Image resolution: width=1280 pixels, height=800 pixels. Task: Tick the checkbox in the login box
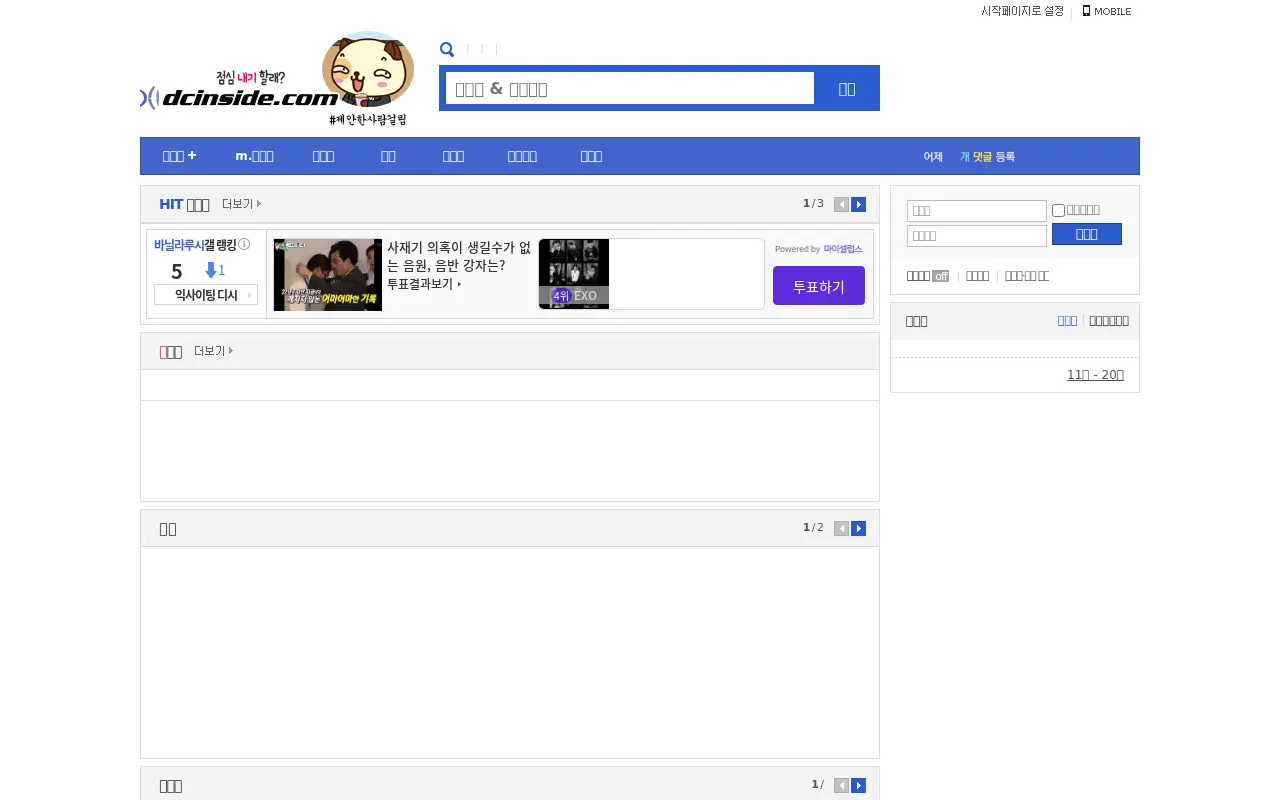[1058, 210]
